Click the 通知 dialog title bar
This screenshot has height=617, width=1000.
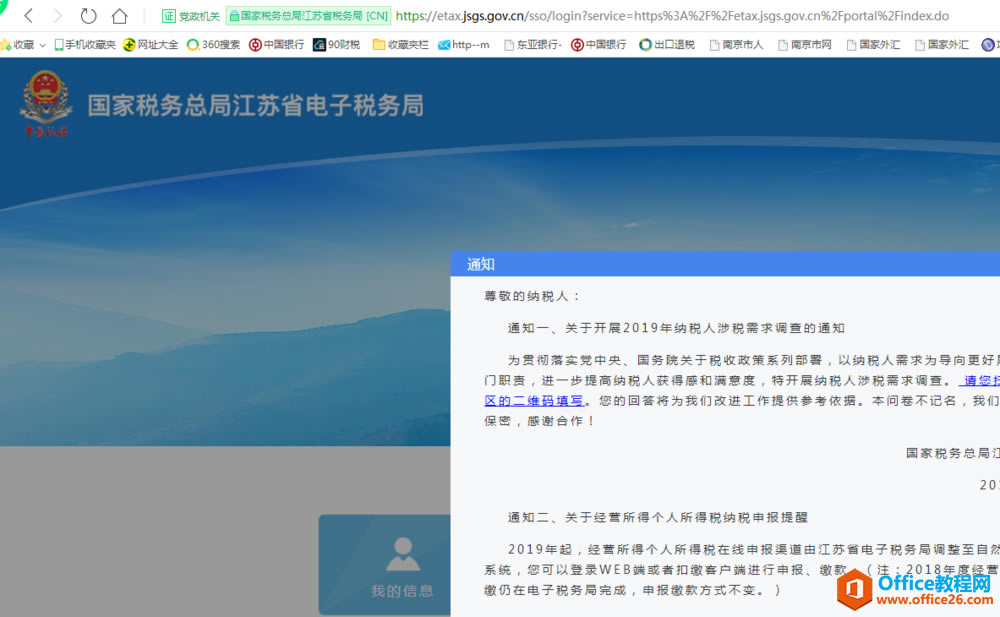pos(725,264)
